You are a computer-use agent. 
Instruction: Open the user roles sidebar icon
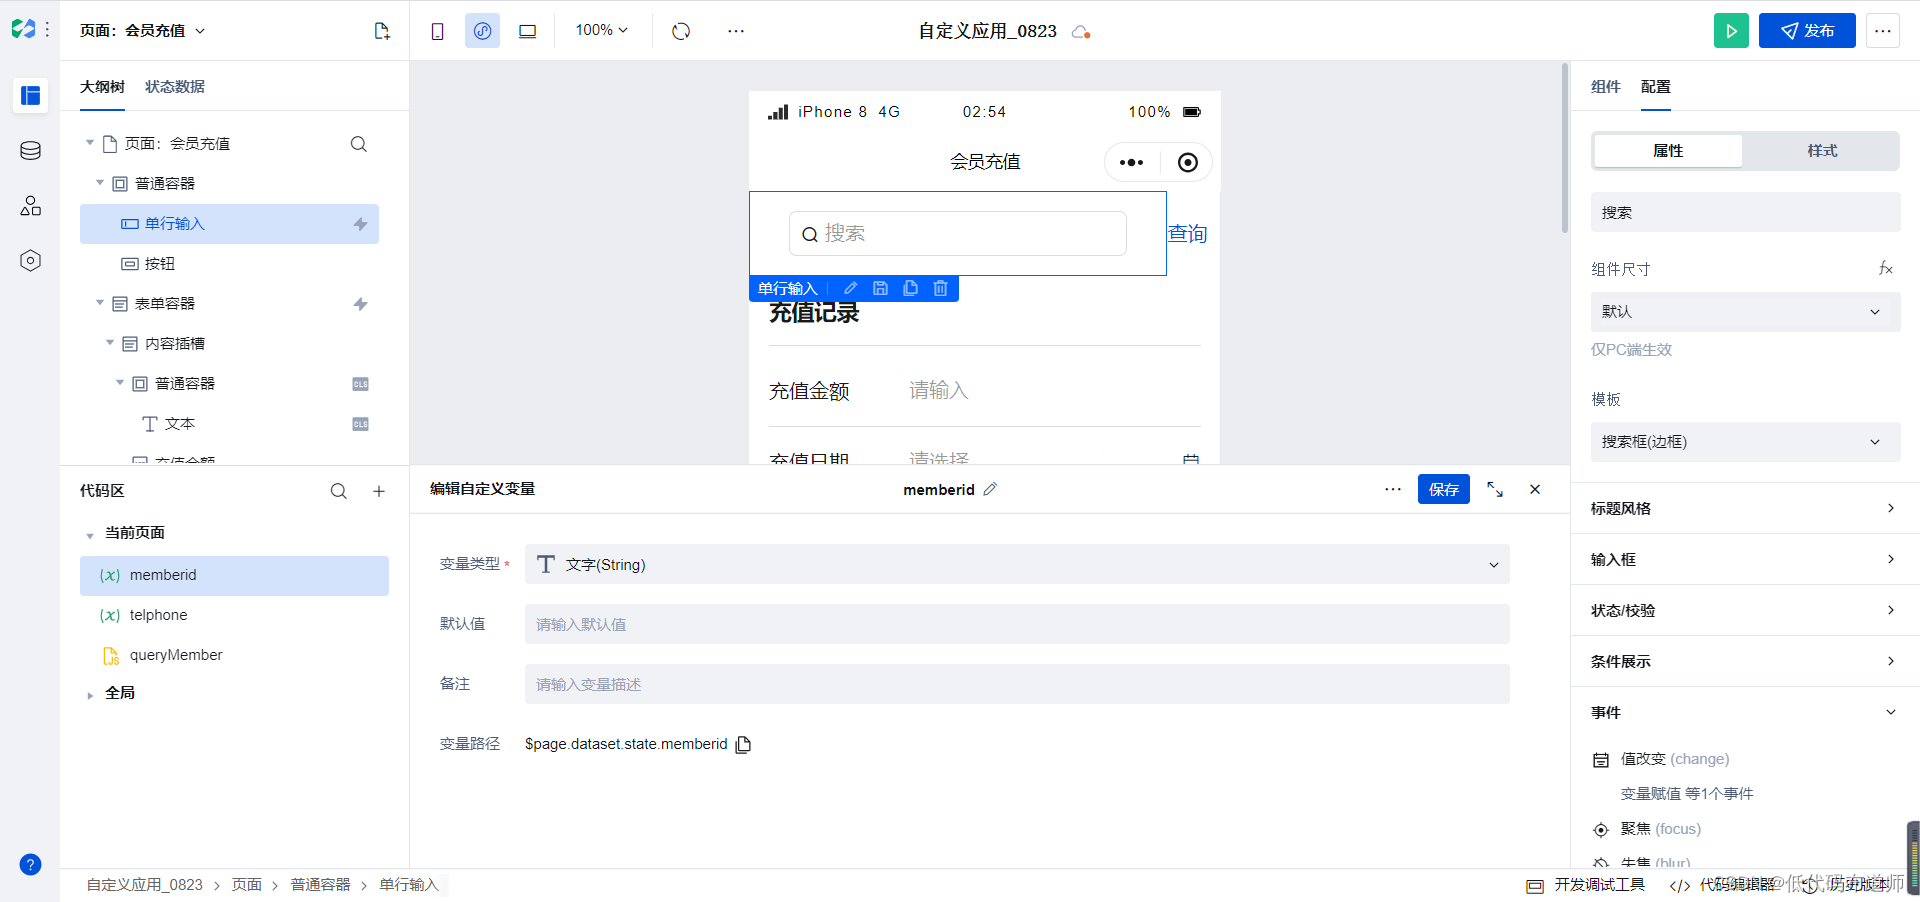[x=30, y=206]
